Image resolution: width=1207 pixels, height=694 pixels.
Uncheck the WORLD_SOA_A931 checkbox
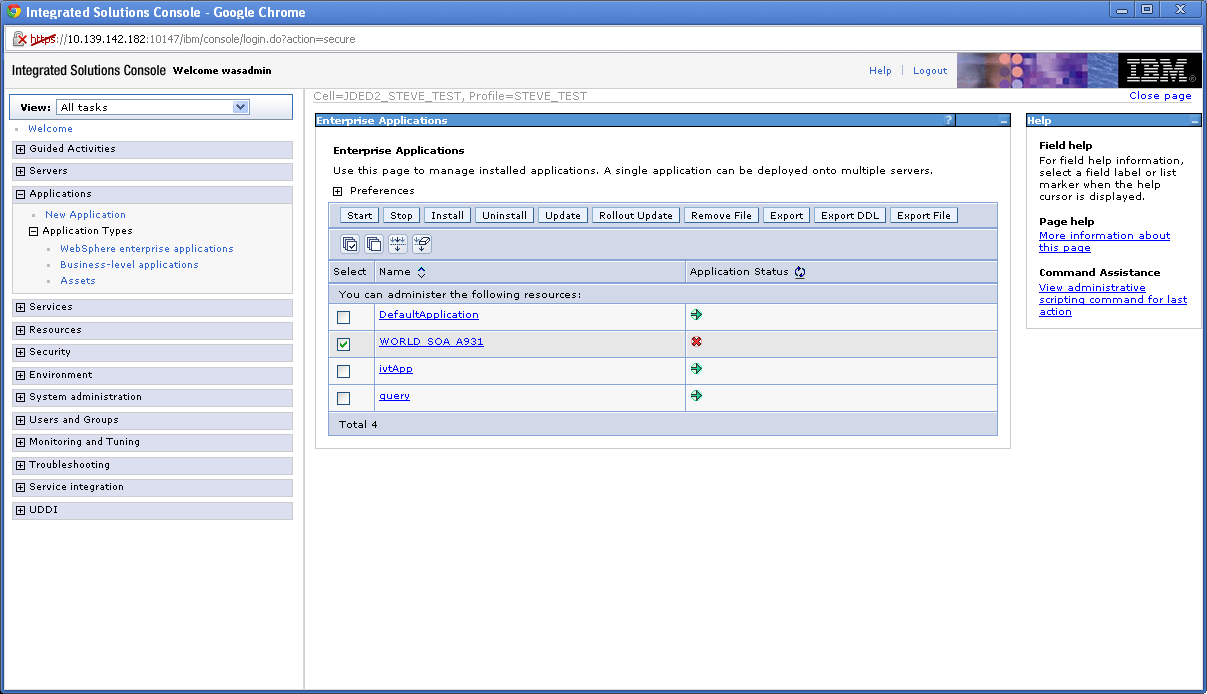click(x=344, y=344)
